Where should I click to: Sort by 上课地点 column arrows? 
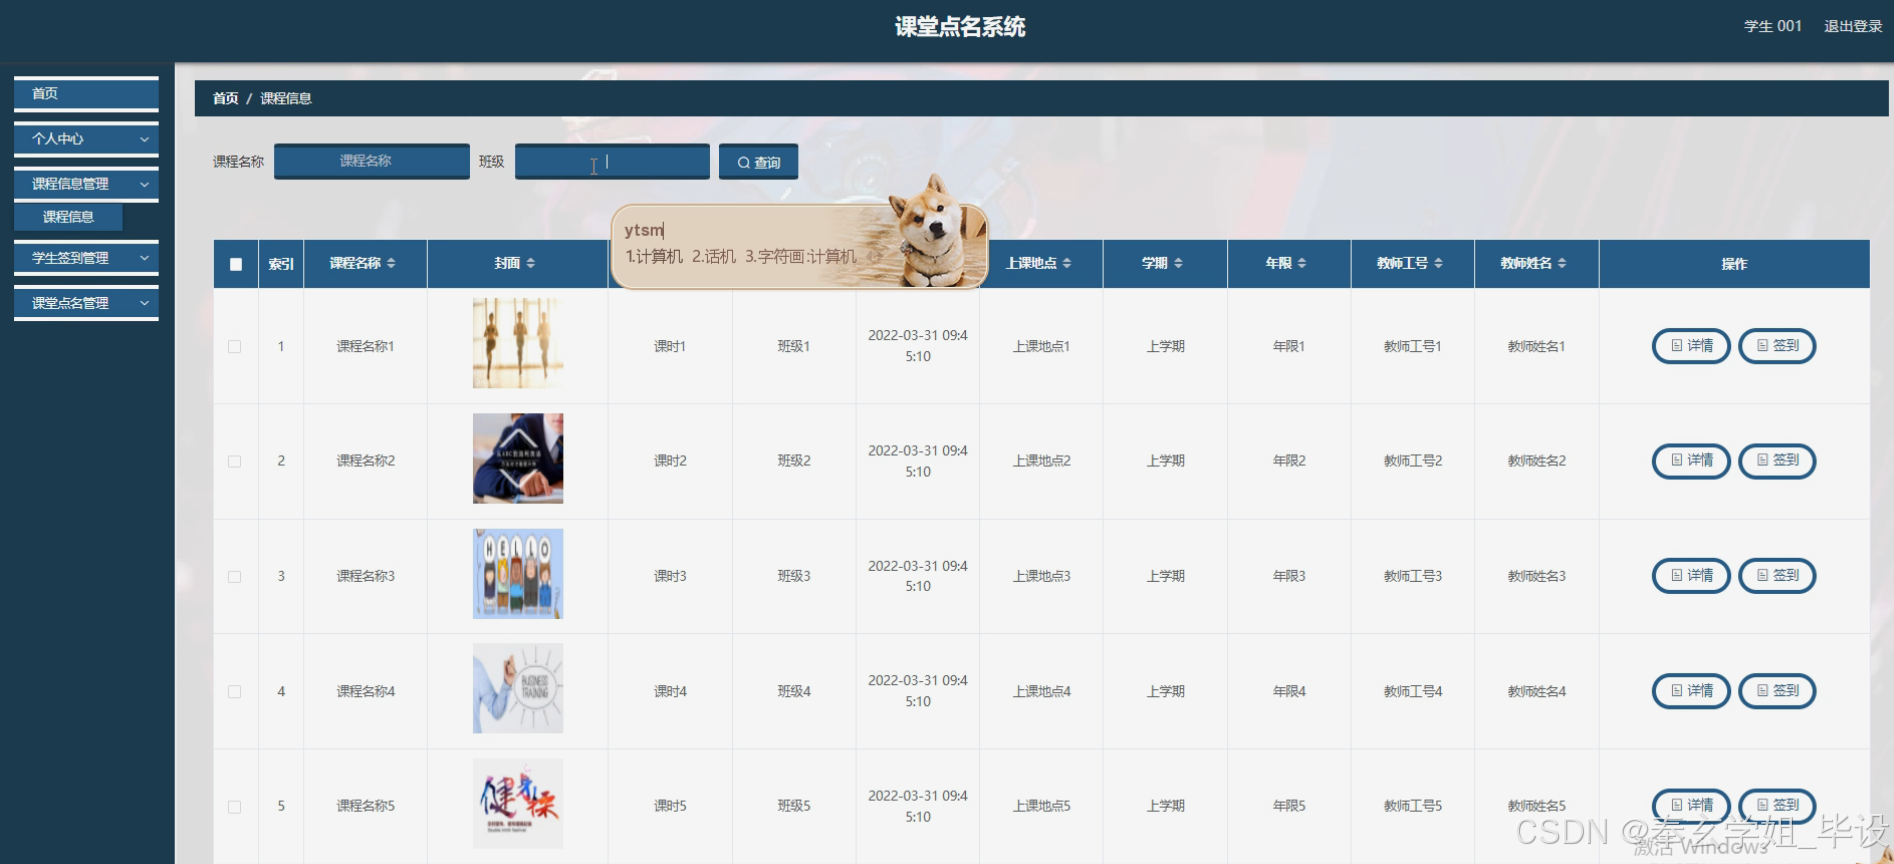[1067, 263]
